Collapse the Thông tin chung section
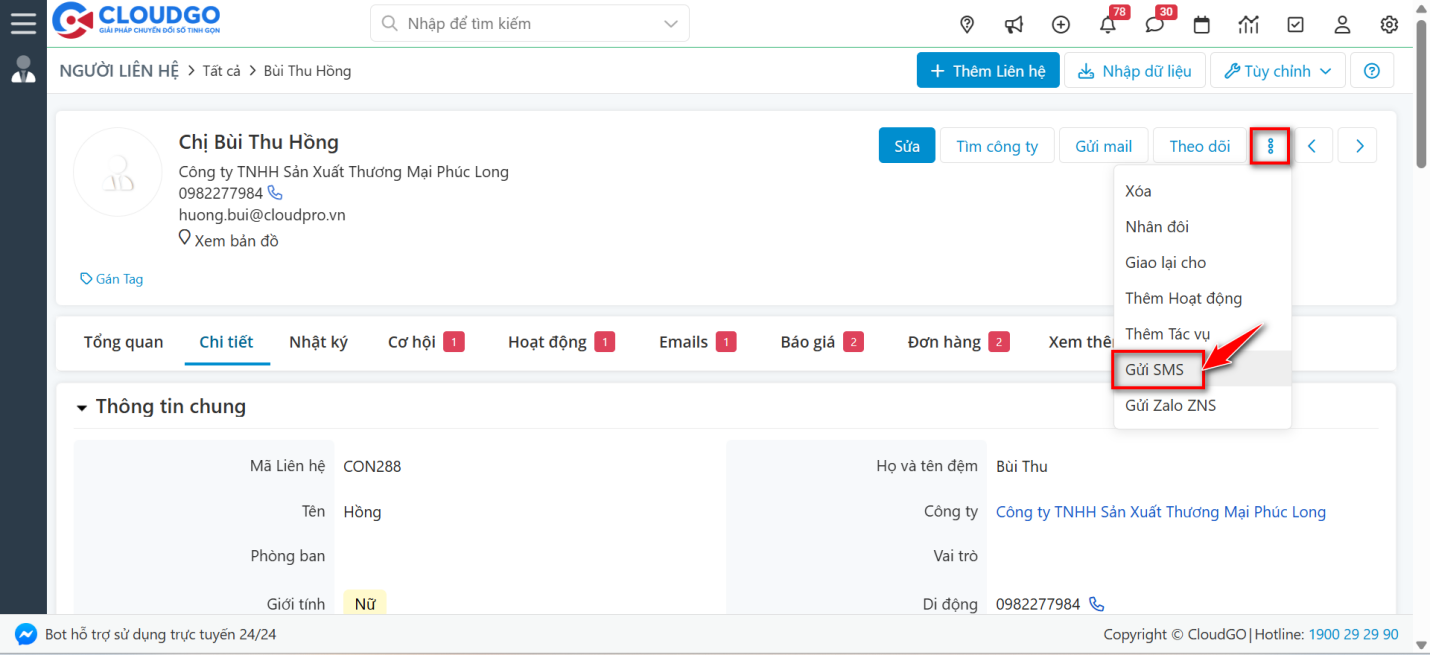 82,406
